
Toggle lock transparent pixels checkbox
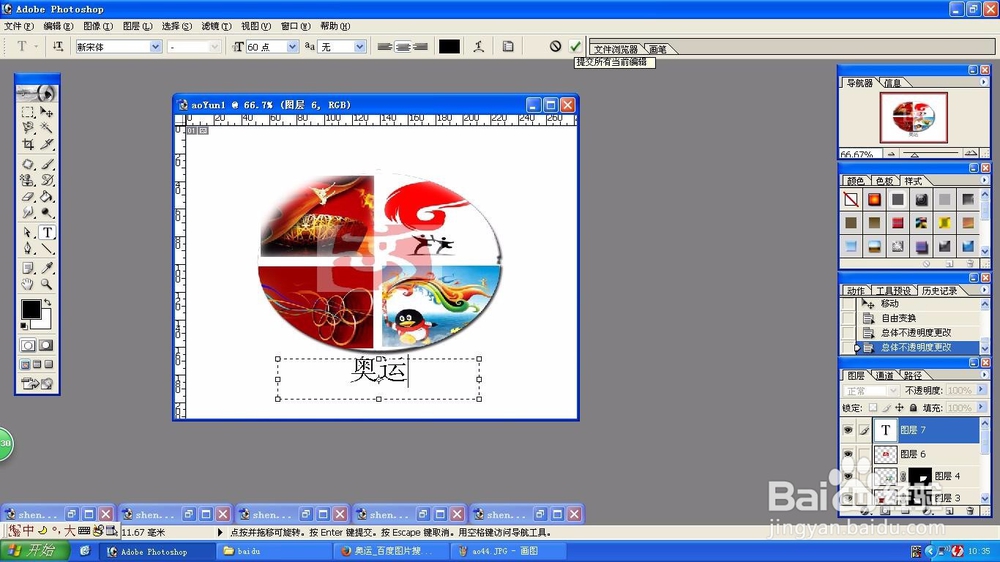[872, 408]
